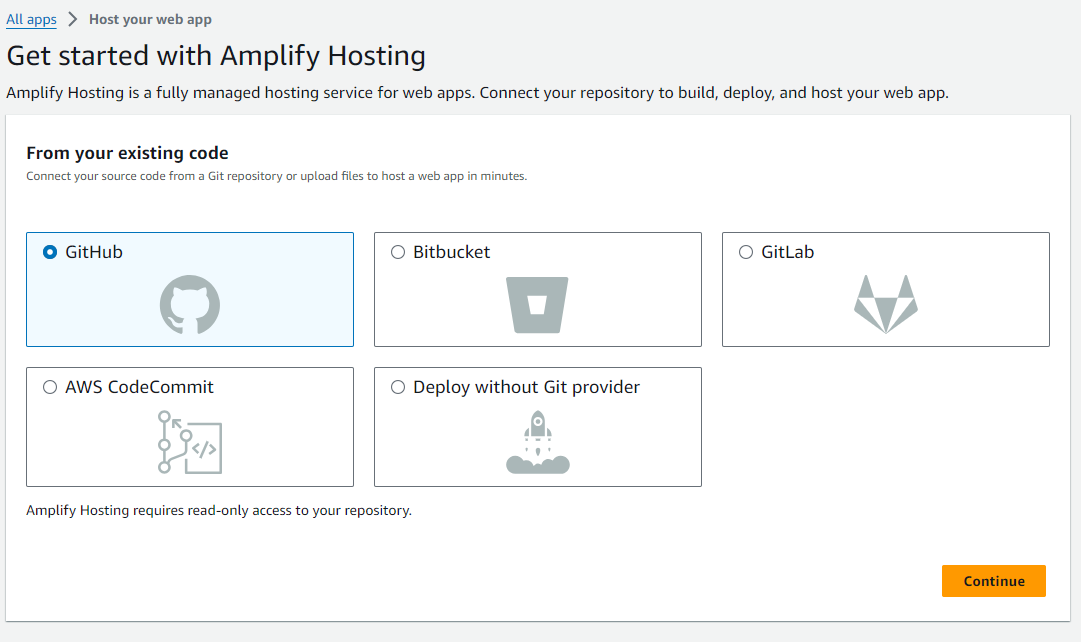Click the 'Connect your source code' description
Viewport: 1081px width, 642px height.
pos(276,176)
